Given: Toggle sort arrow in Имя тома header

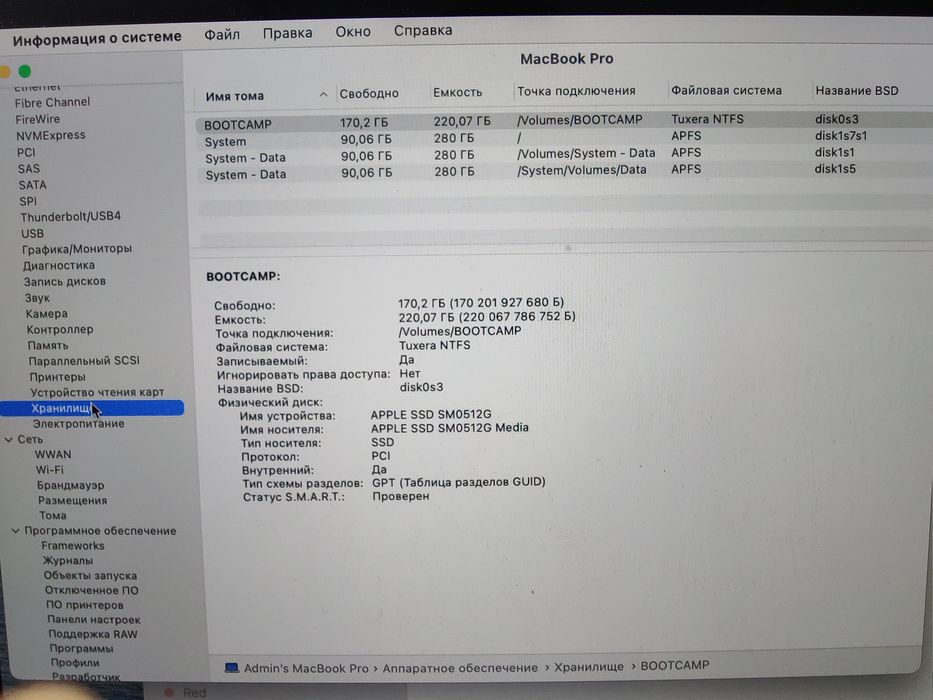Looking at the screenshot, I should pos(323,94).
